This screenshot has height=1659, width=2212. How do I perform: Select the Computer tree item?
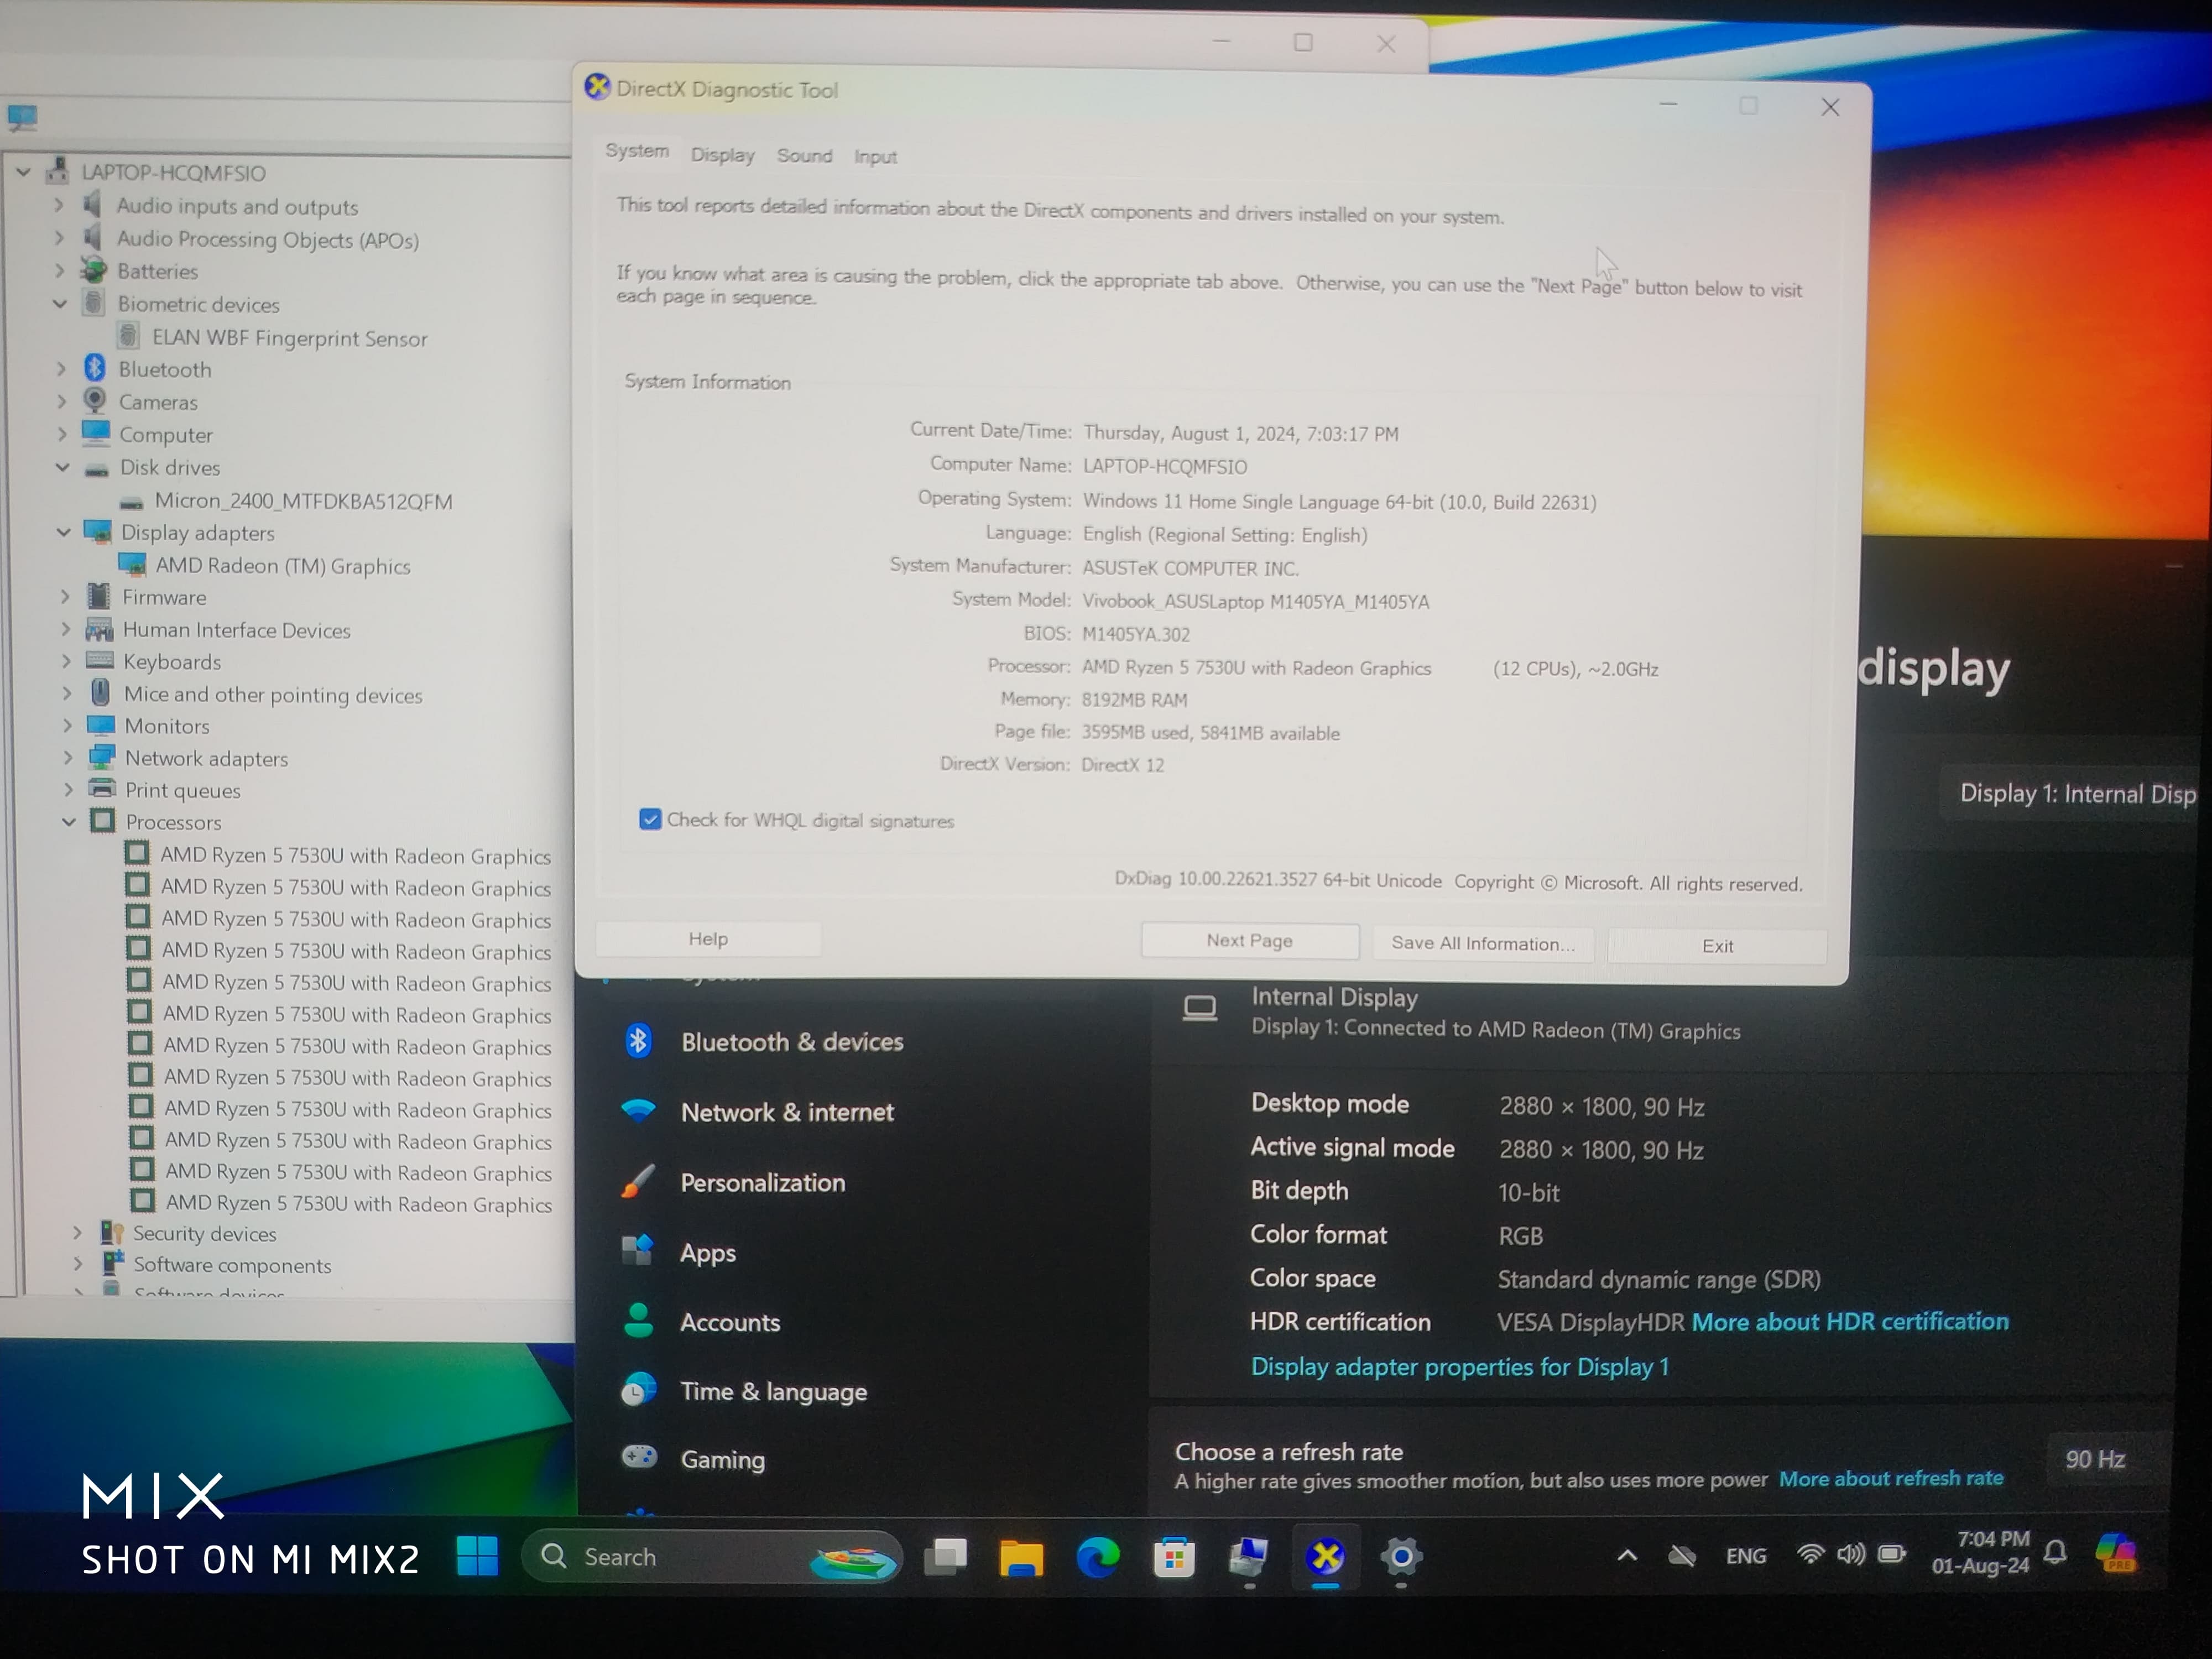tap(166, 434)
